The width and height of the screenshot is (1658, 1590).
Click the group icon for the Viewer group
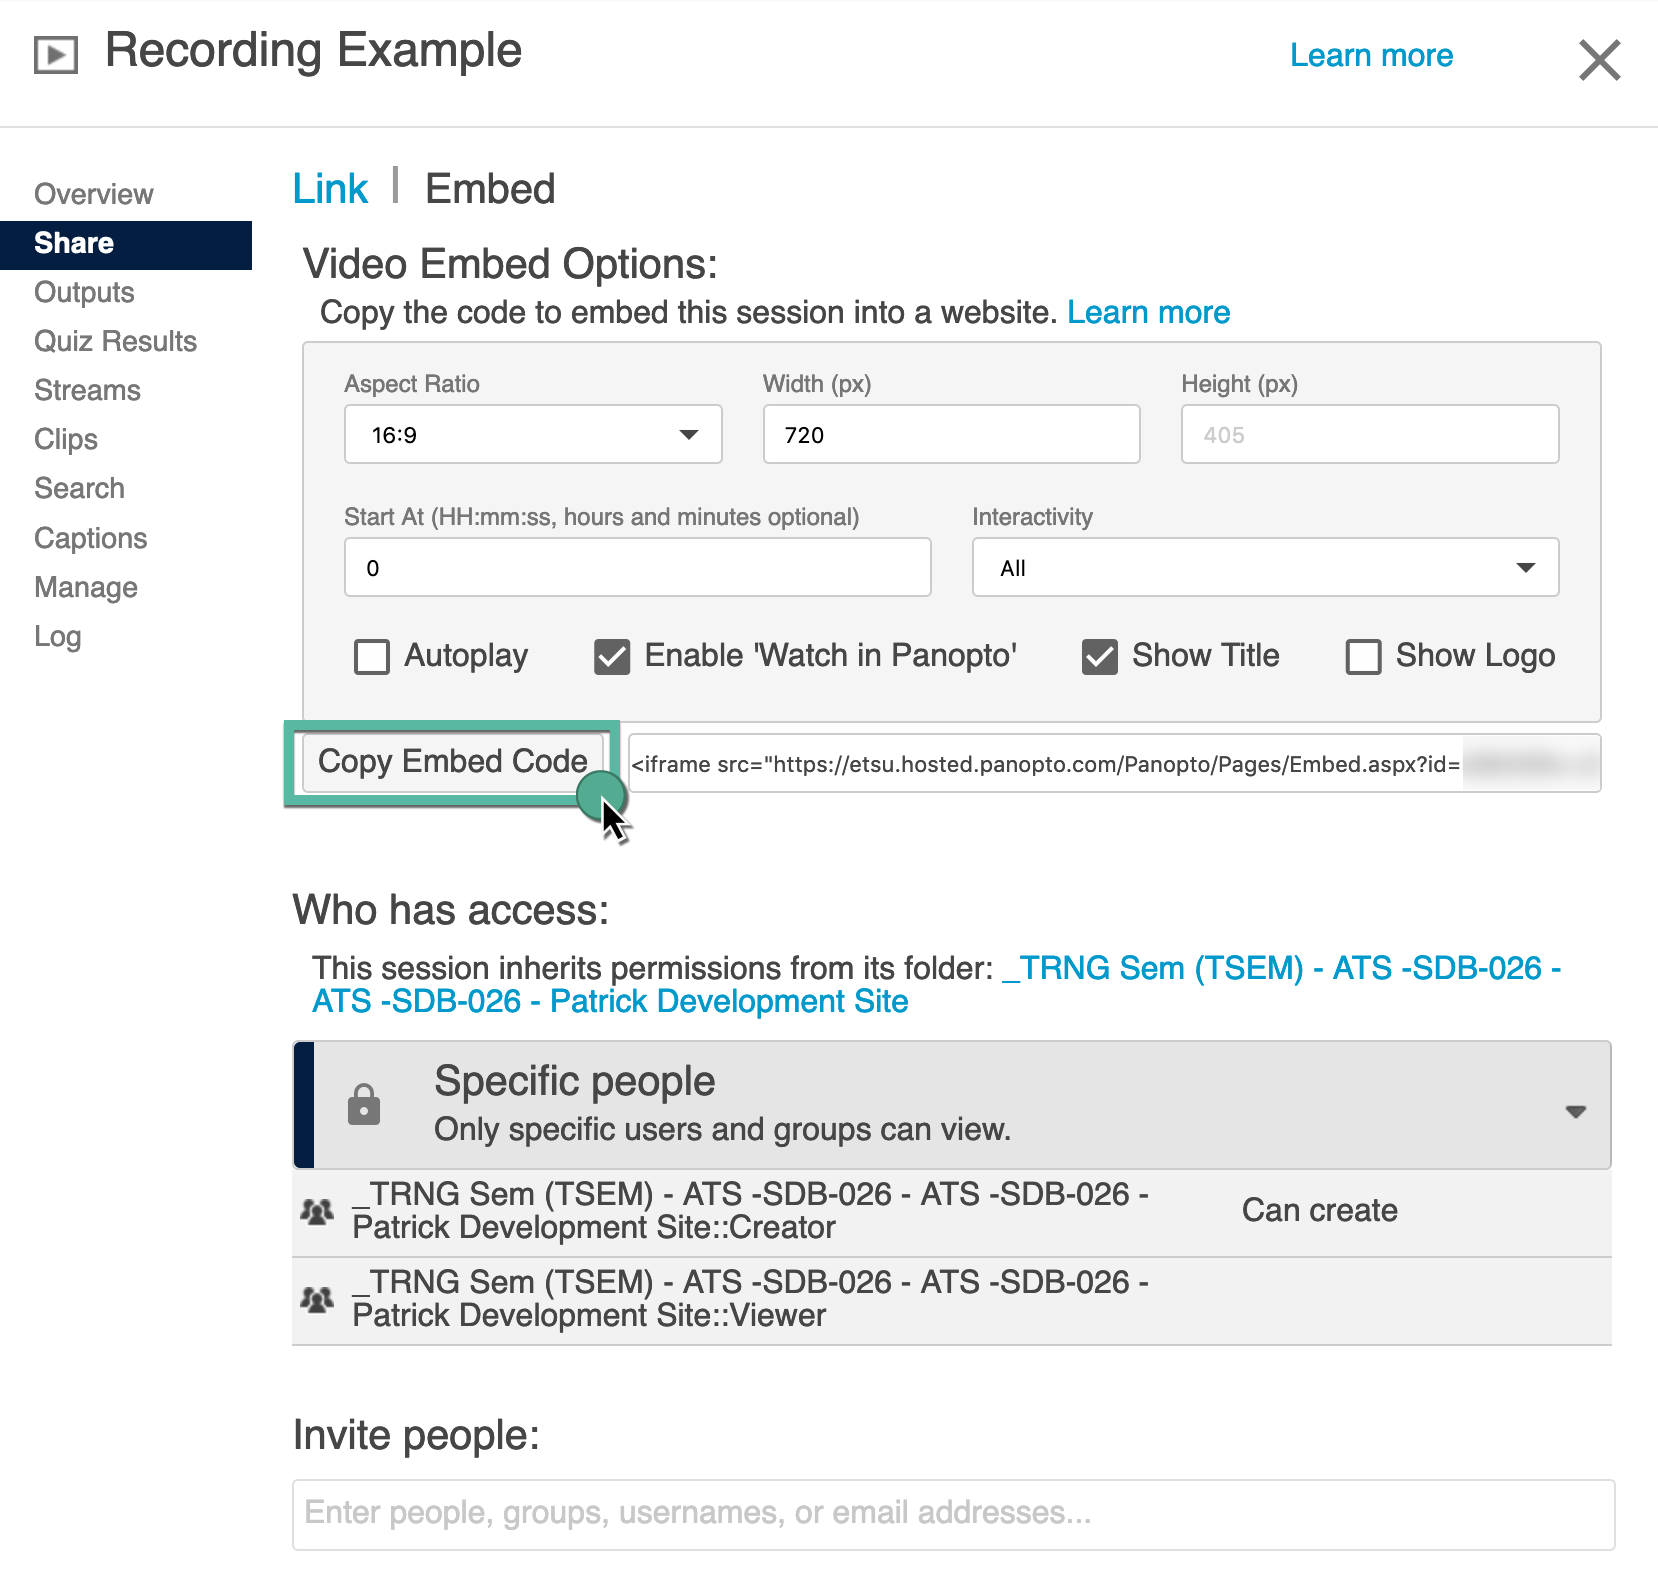[x=318, y=1300]
